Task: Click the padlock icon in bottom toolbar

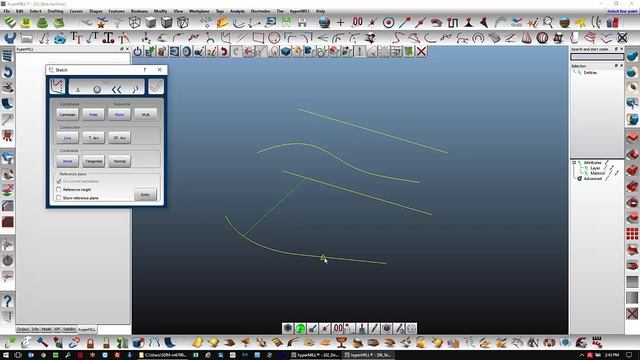Action: click(x=90, y=342)
